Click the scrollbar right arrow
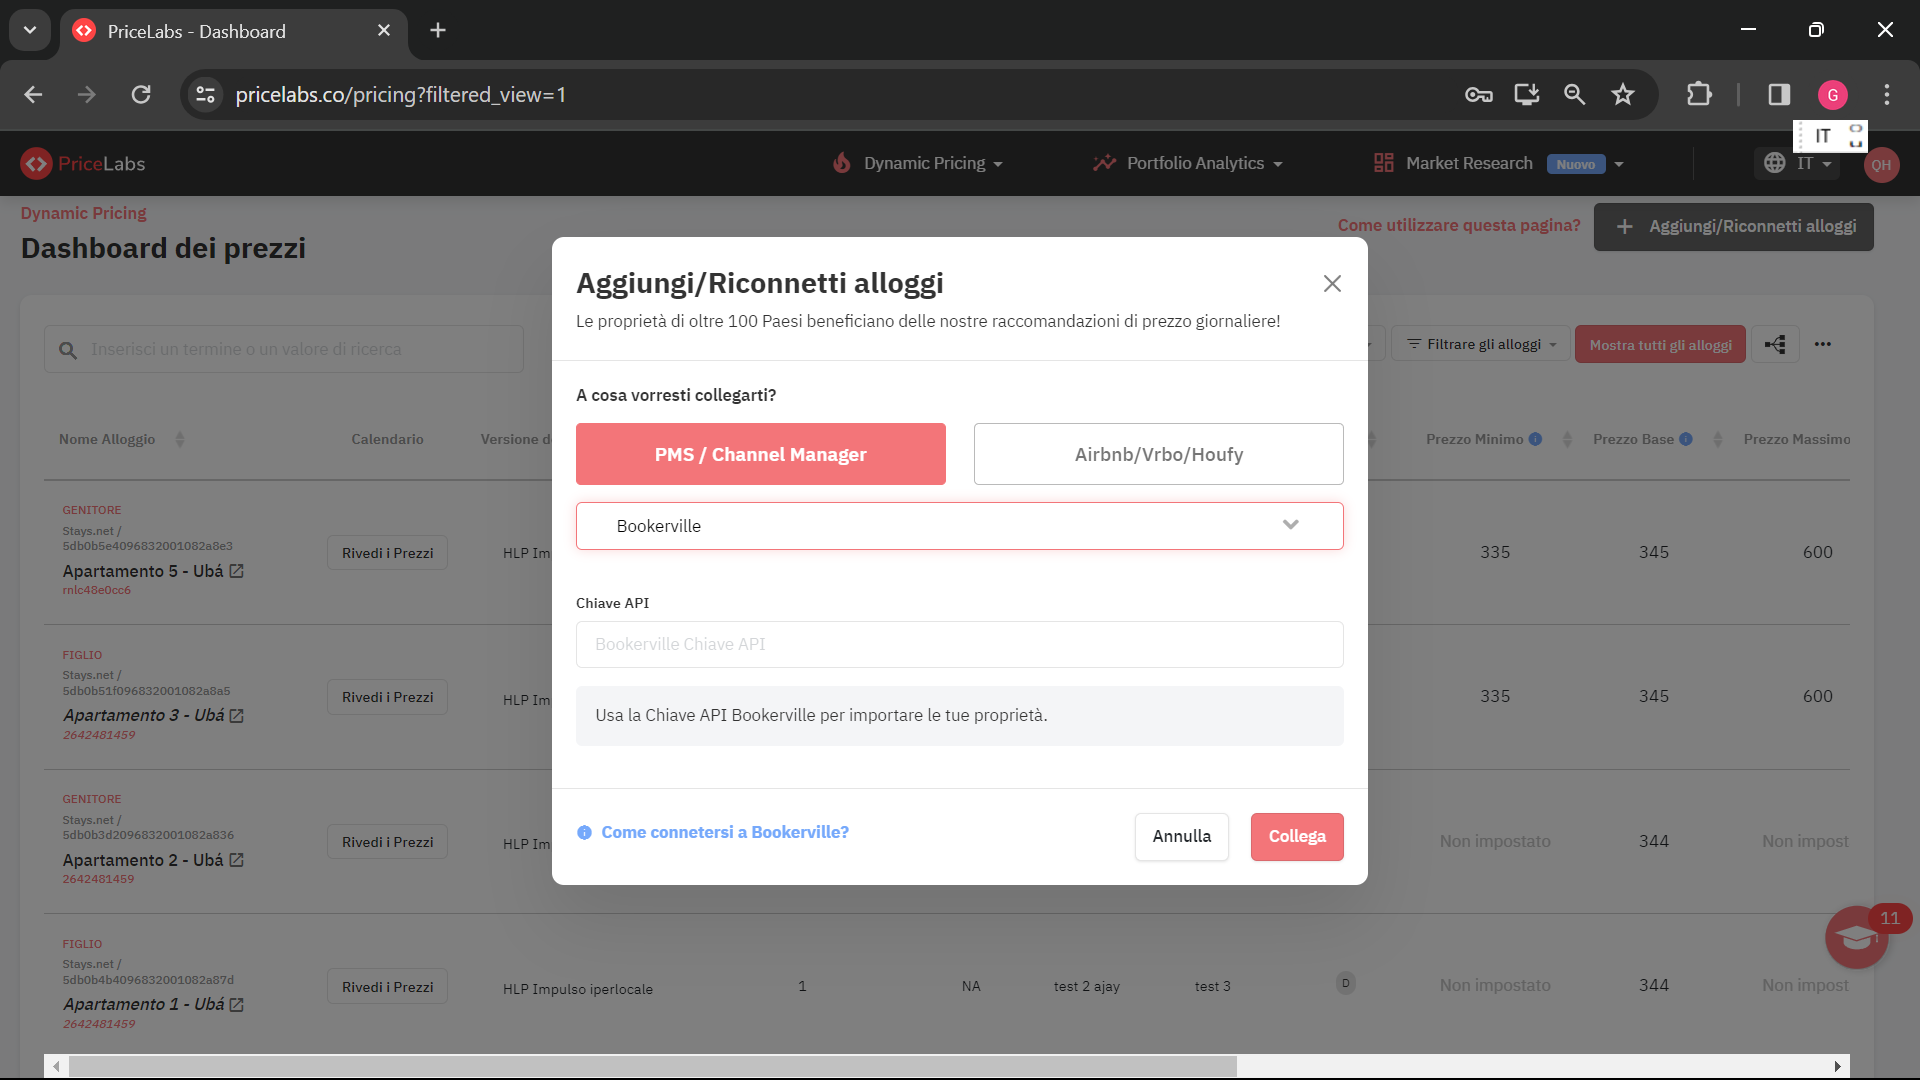The height and width of the screenshot is (1080, 1920). tap(1838, 1066)
